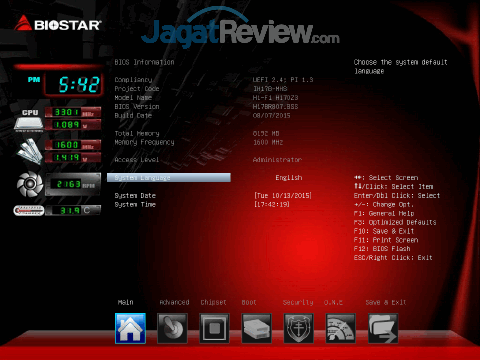Viewport: 480px width, 360px height.
Task: Open the Advanced joystick icon
Action: pos(172,328)
